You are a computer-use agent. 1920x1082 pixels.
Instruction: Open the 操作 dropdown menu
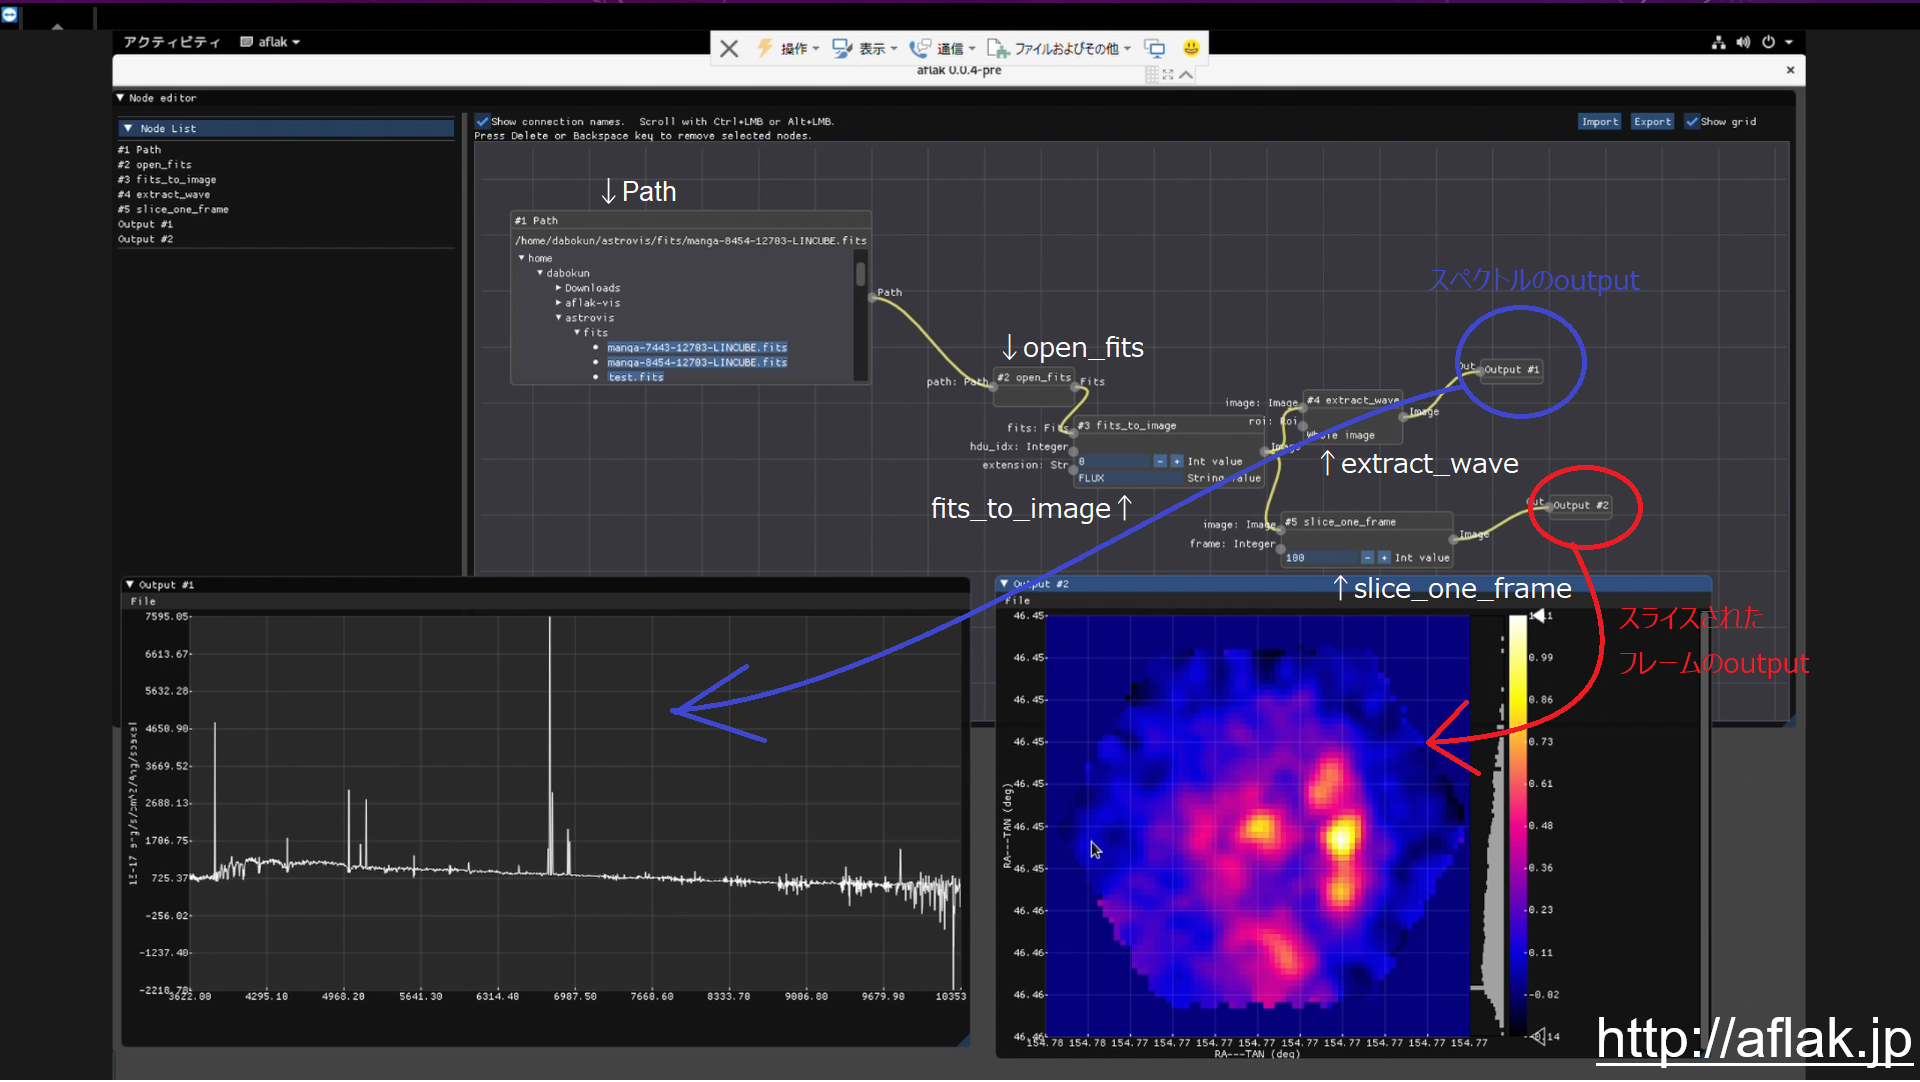(x=799, y=48)
